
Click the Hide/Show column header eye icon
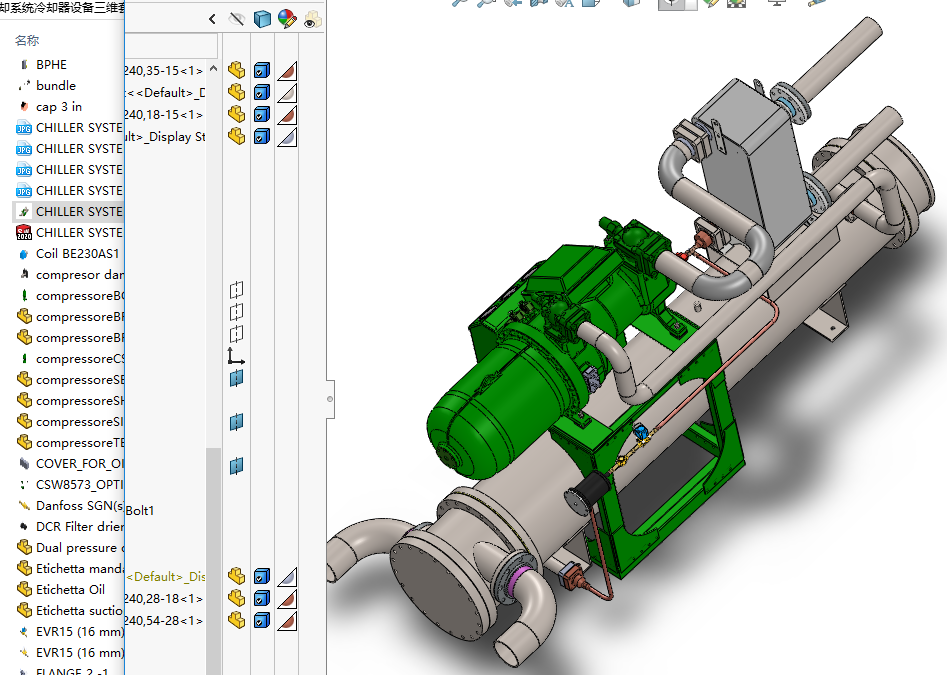[237, 19]
